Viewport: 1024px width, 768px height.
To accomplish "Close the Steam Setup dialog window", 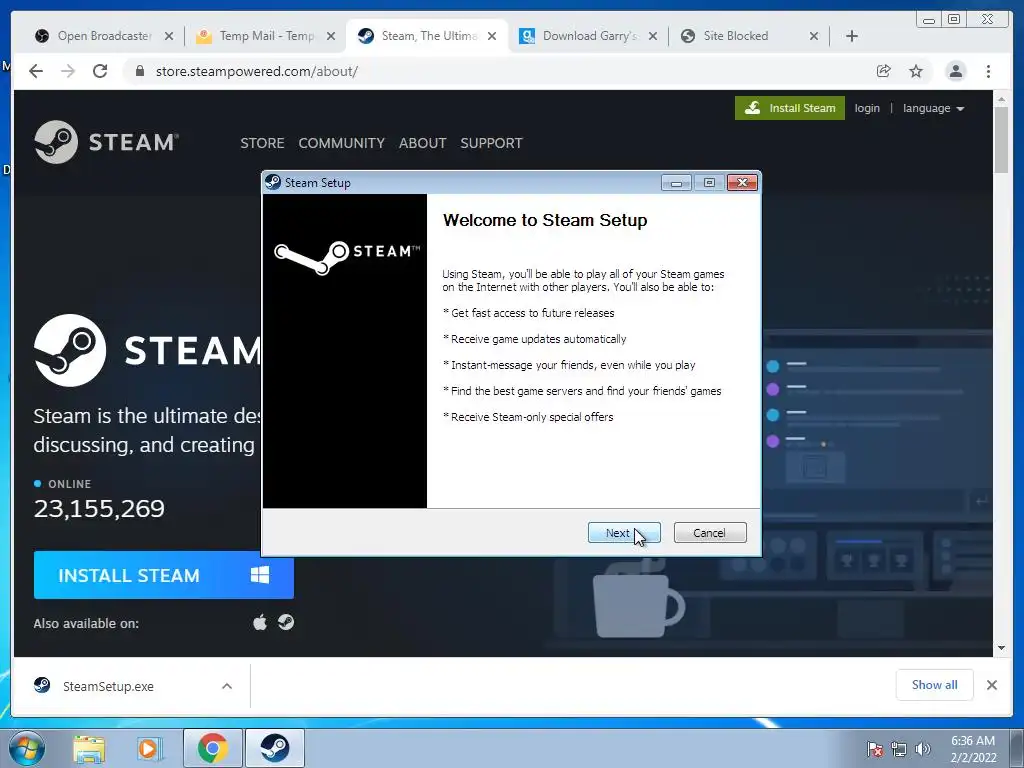I will [743, 183].
